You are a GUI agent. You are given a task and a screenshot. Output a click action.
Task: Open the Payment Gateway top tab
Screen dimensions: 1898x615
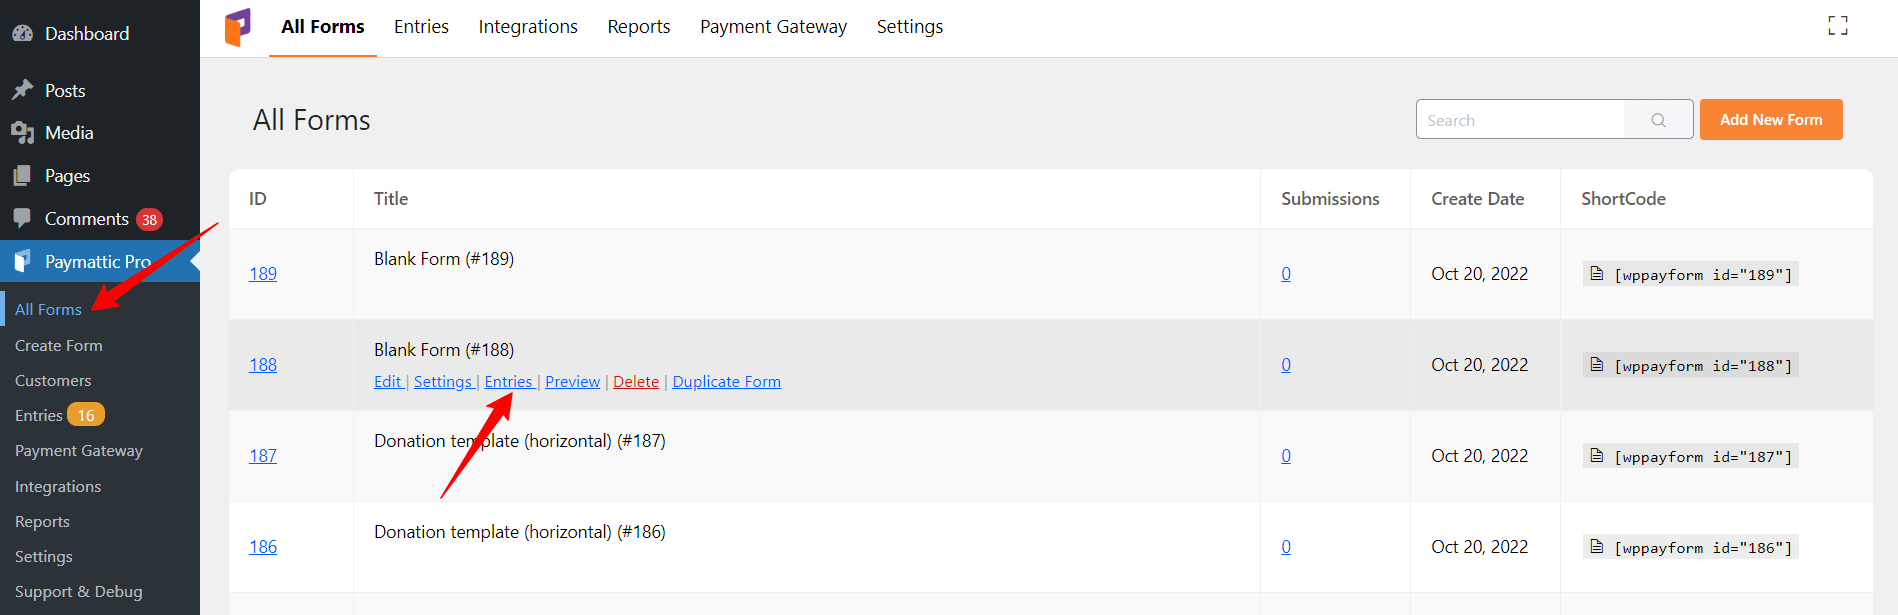(773, 27)
